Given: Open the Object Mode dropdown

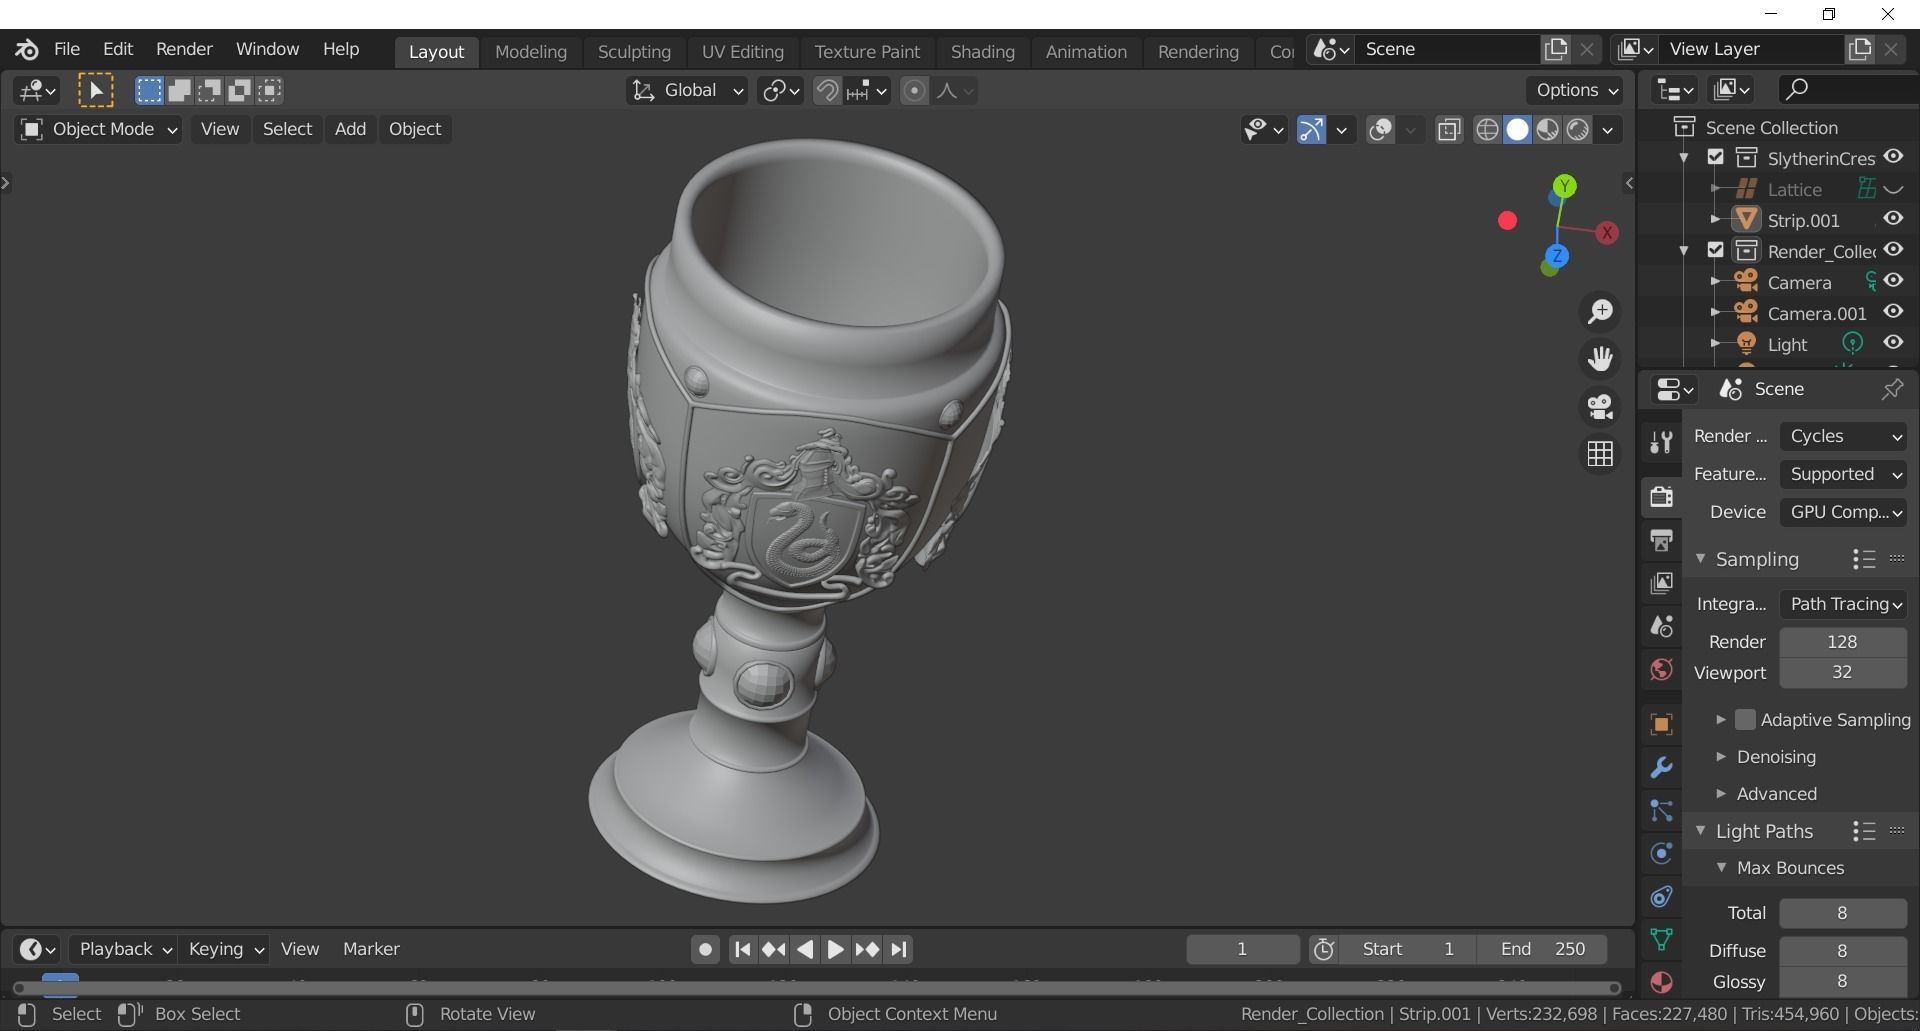Looking at the screenshot, I should click(98, 130).
